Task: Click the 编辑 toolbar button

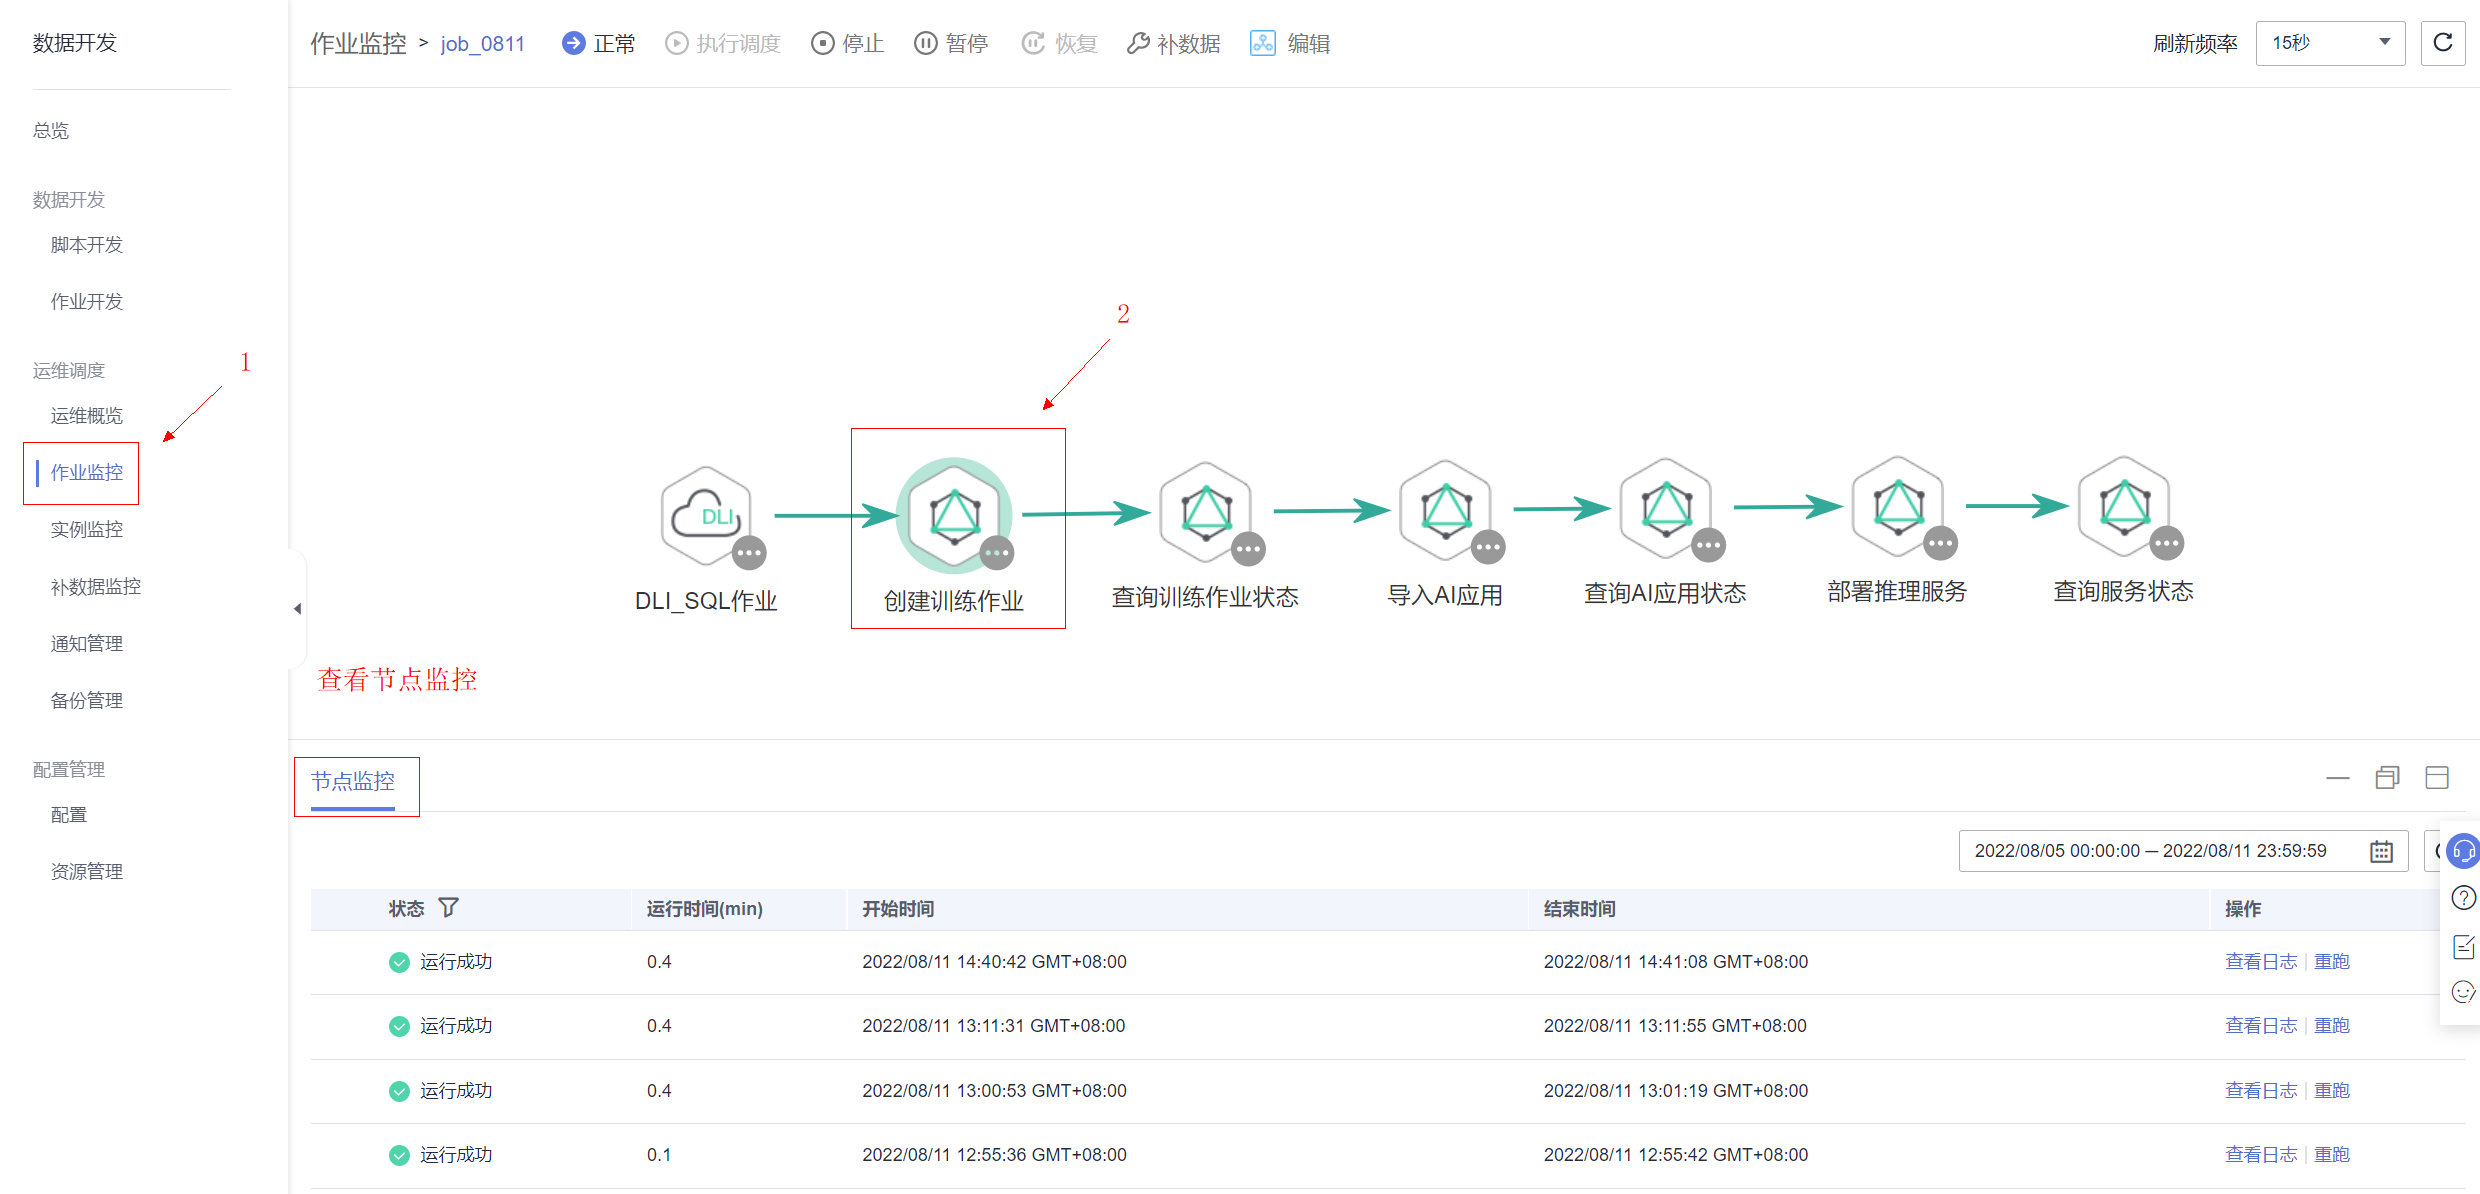Action: [x=1290, y=43]
